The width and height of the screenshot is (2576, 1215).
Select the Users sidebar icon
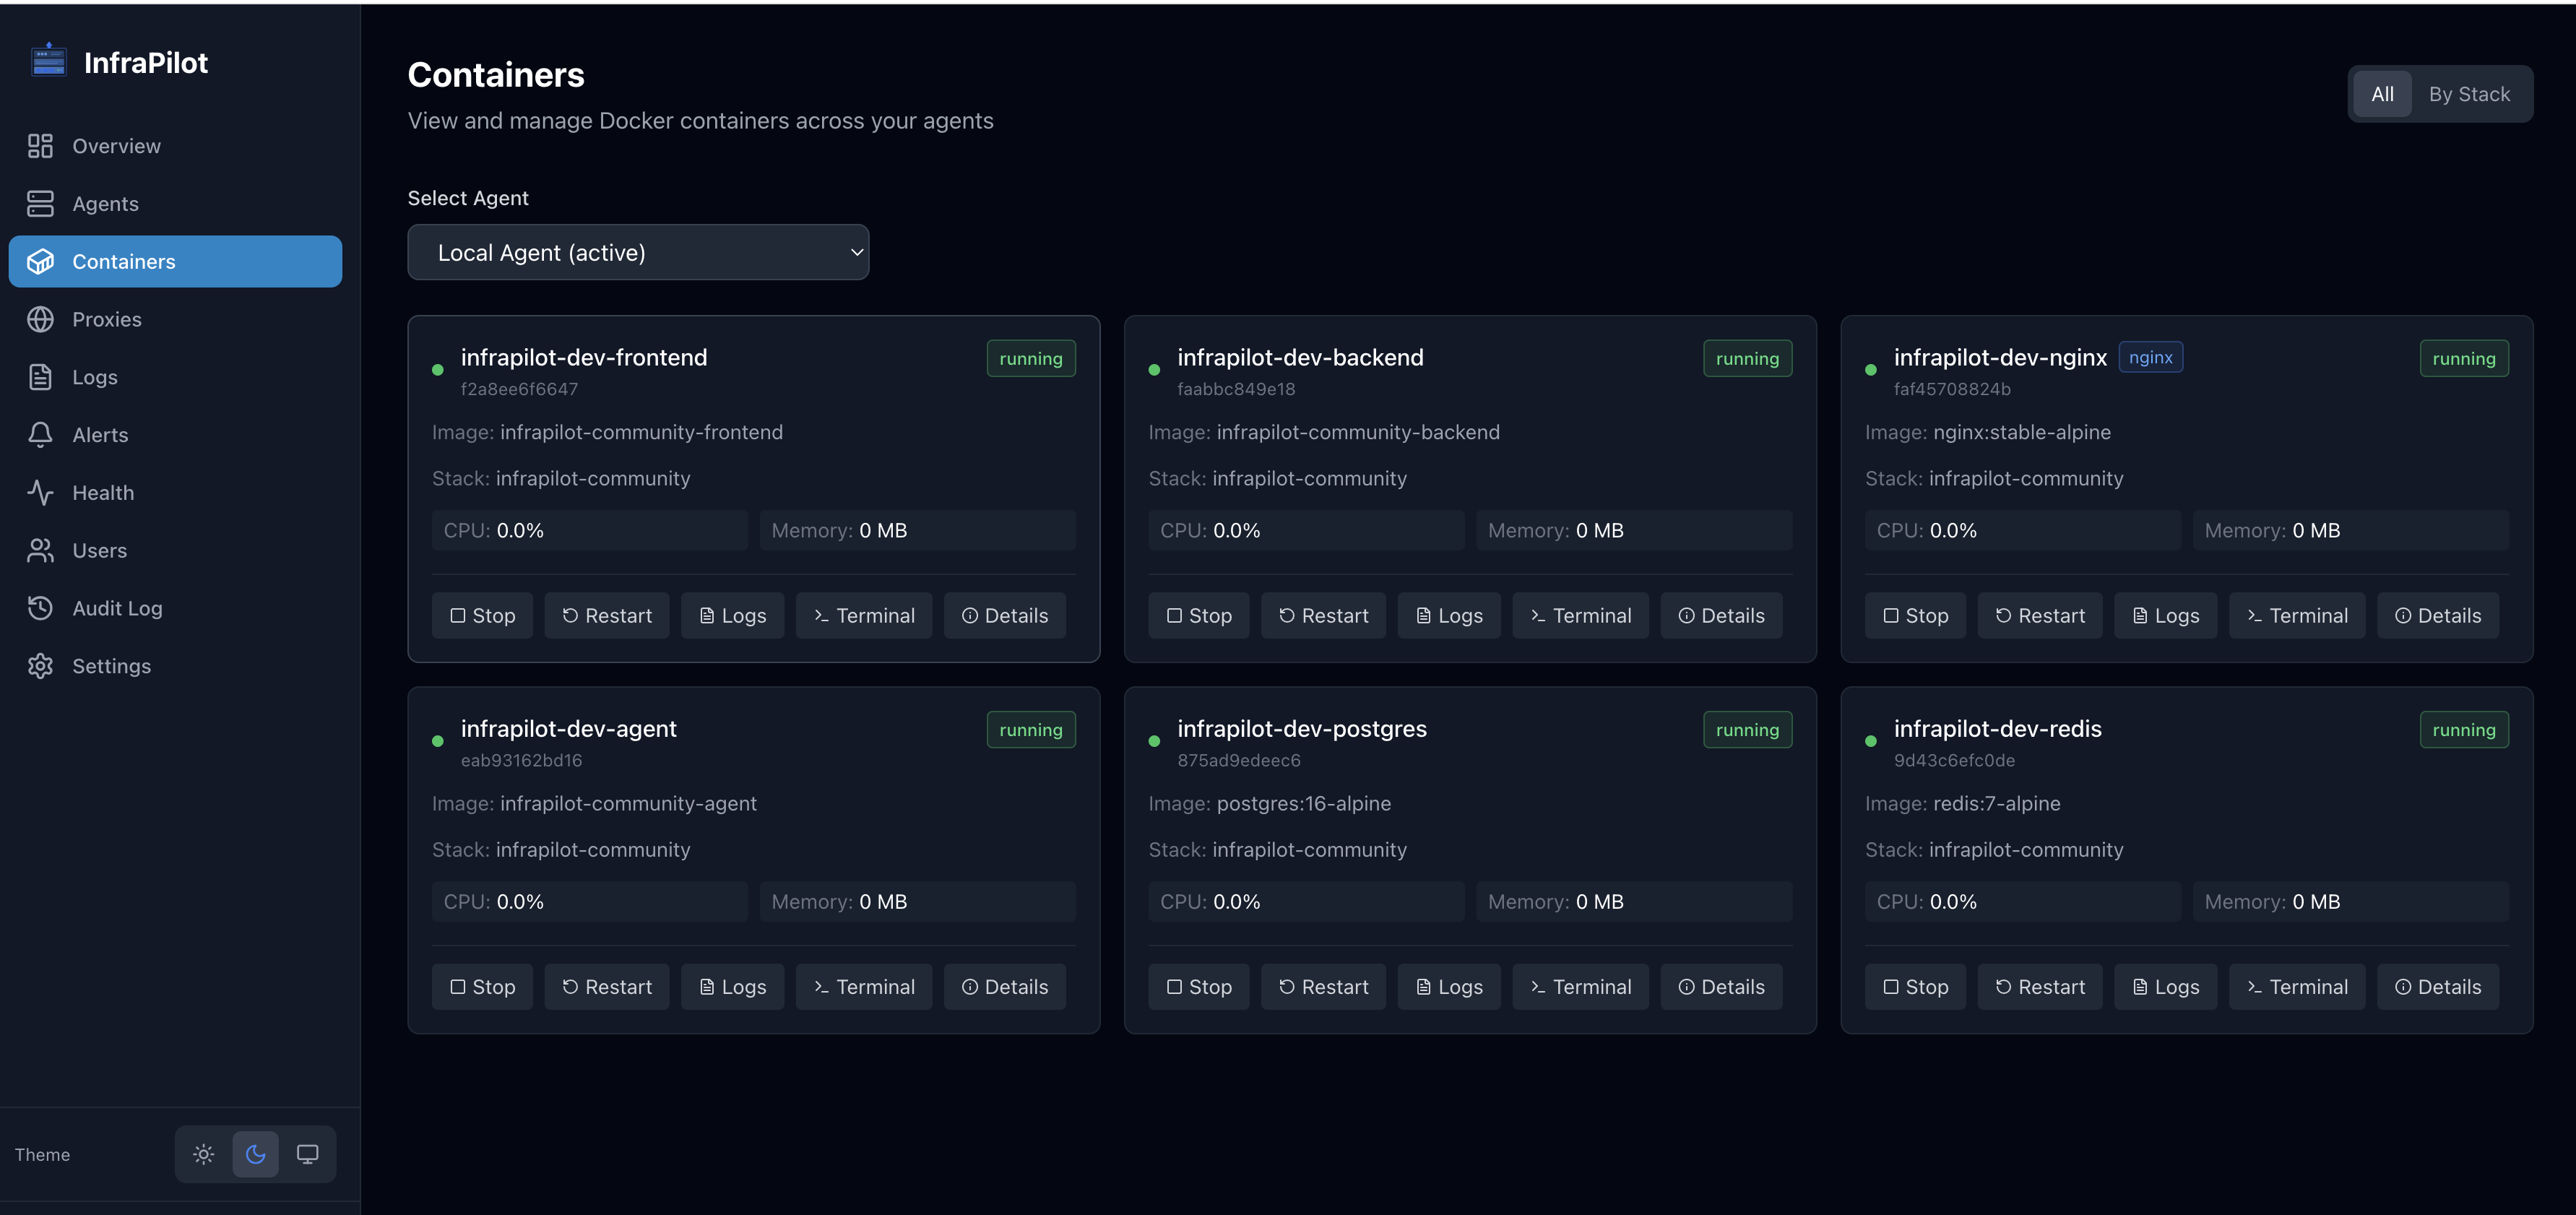[40, 550]
